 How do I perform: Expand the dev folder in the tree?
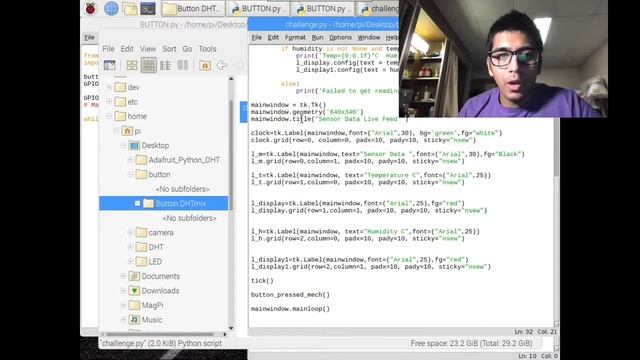click(x=109, y=87)
